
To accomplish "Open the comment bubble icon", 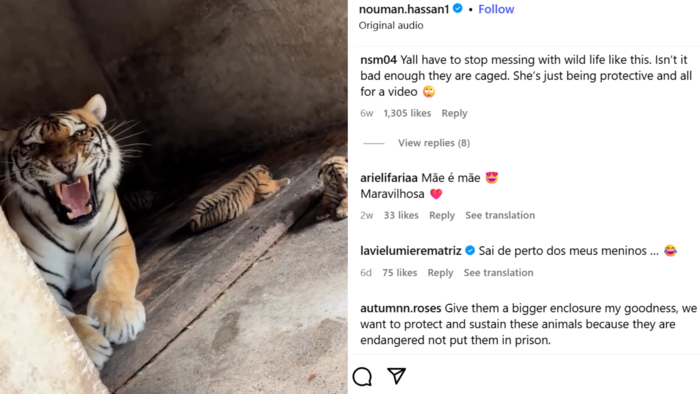I will tap(362, 376).
